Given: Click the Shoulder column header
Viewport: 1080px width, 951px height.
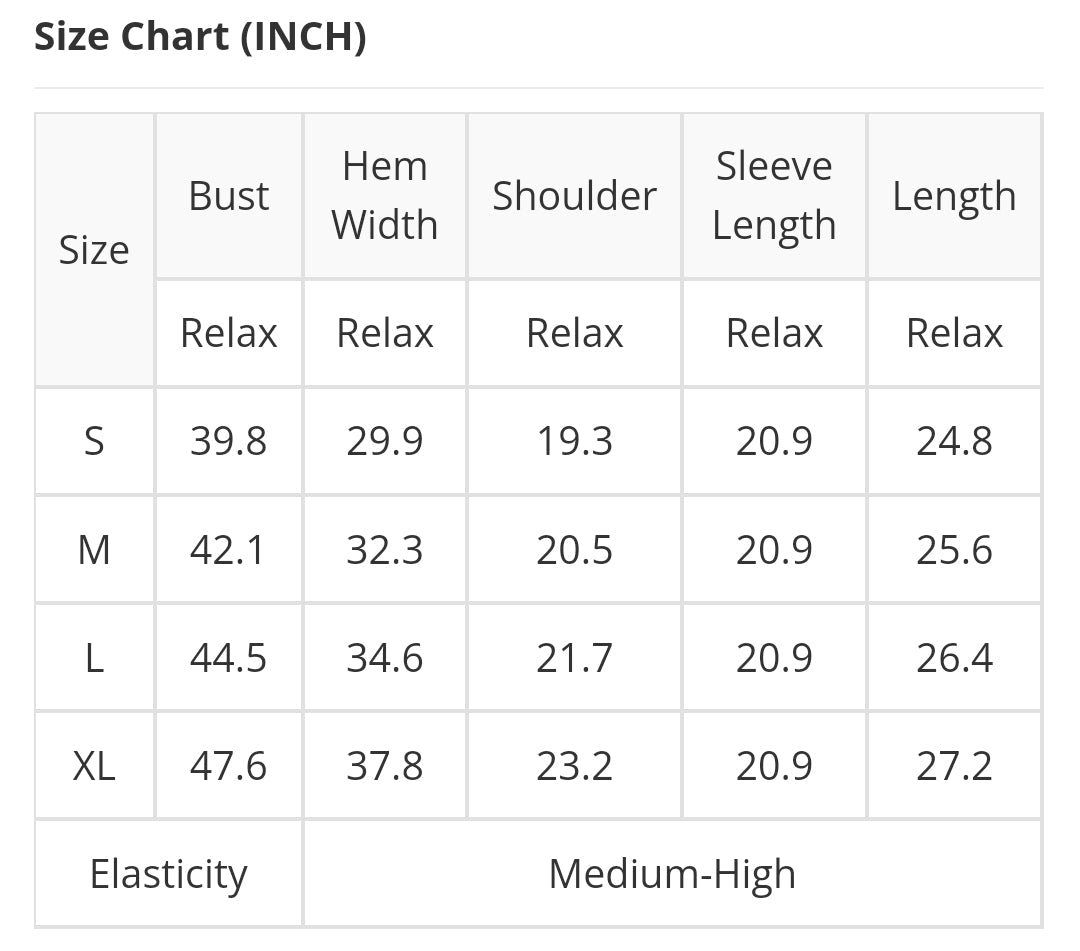Looking at the screenshot, I should click(x=574, y=196).
